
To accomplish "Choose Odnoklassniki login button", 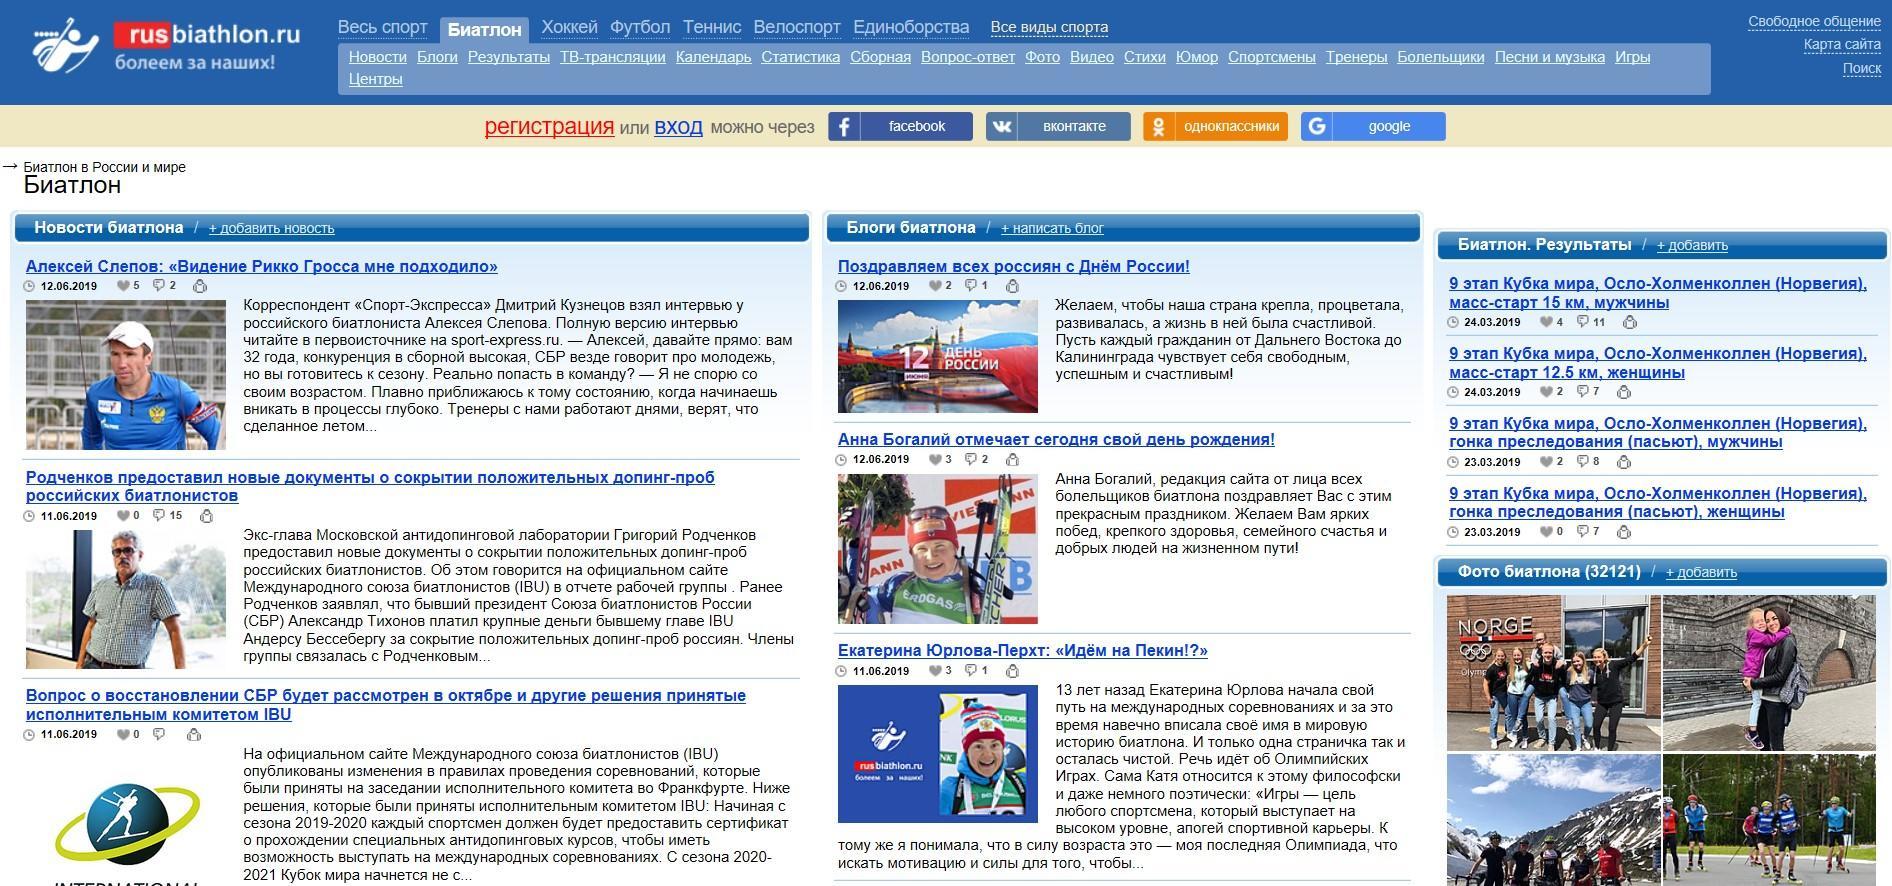I will 1215,126.
